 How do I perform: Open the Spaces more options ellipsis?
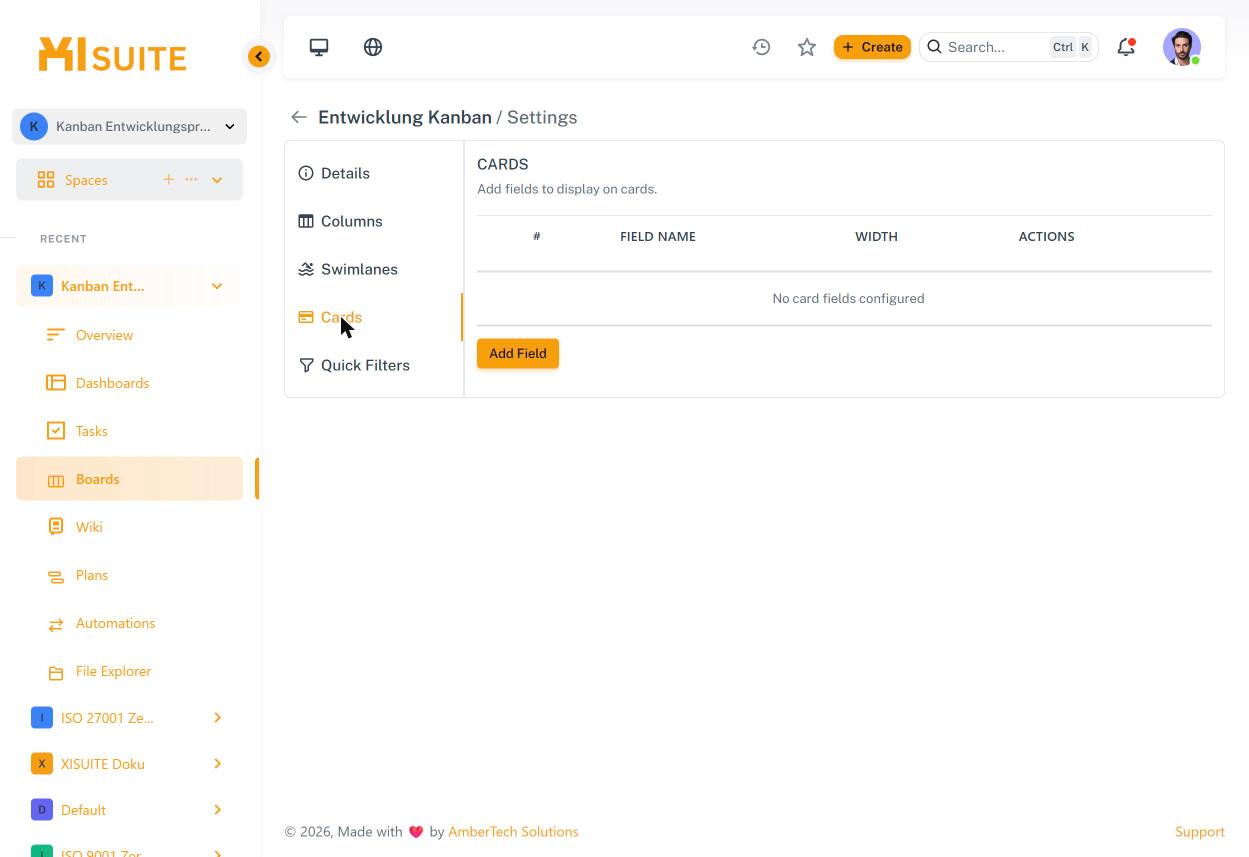click(191, 179)
